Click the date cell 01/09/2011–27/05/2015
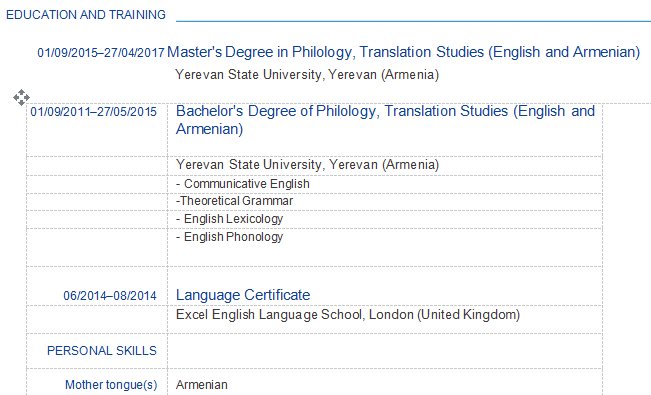This screenshot has height=395, width=651. pos(93,112)
